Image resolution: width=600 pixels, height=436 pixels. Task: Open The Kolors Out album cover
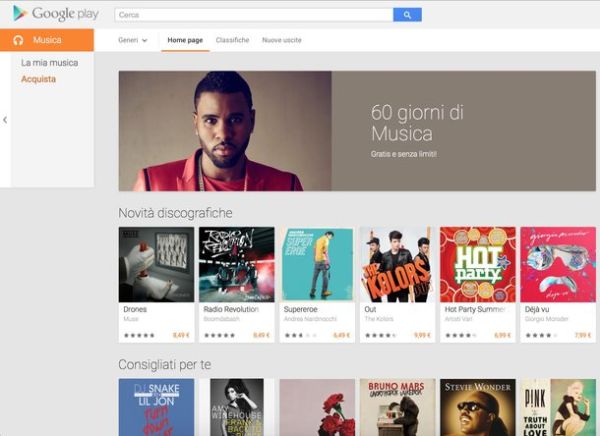(397, 265)
